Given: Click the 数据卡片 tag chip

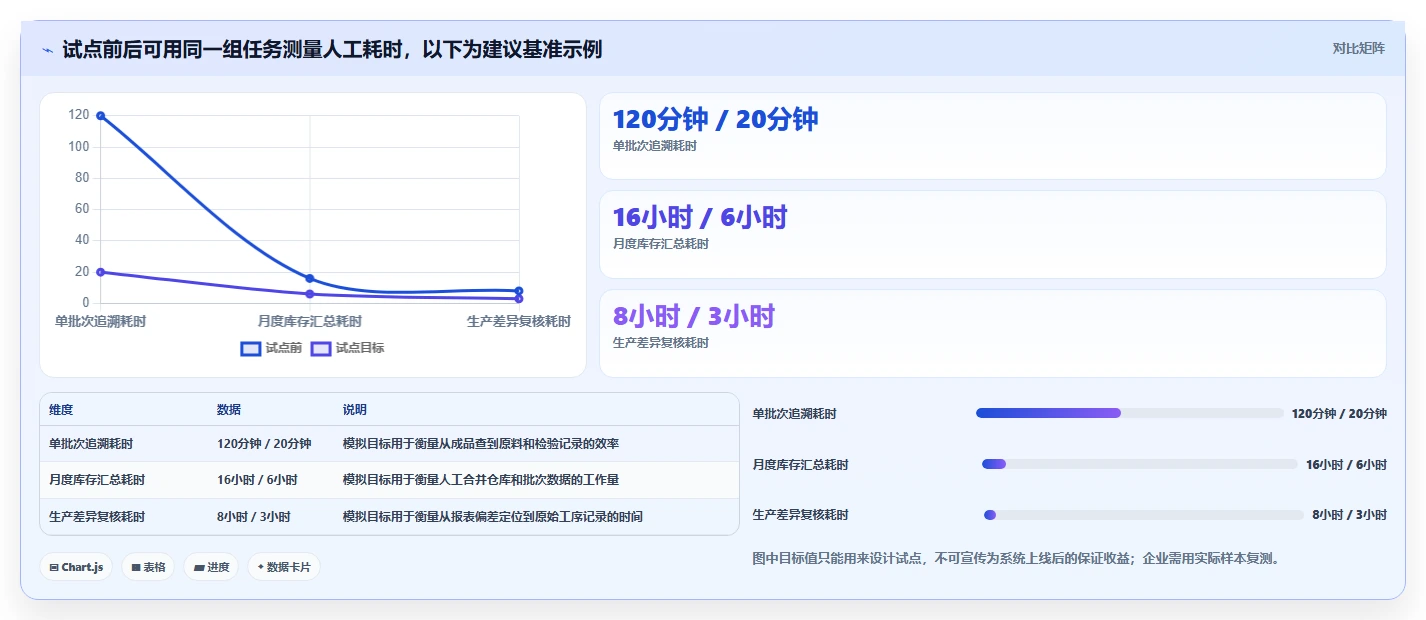Looking at the screenshot, I should [x=284, y=567].
